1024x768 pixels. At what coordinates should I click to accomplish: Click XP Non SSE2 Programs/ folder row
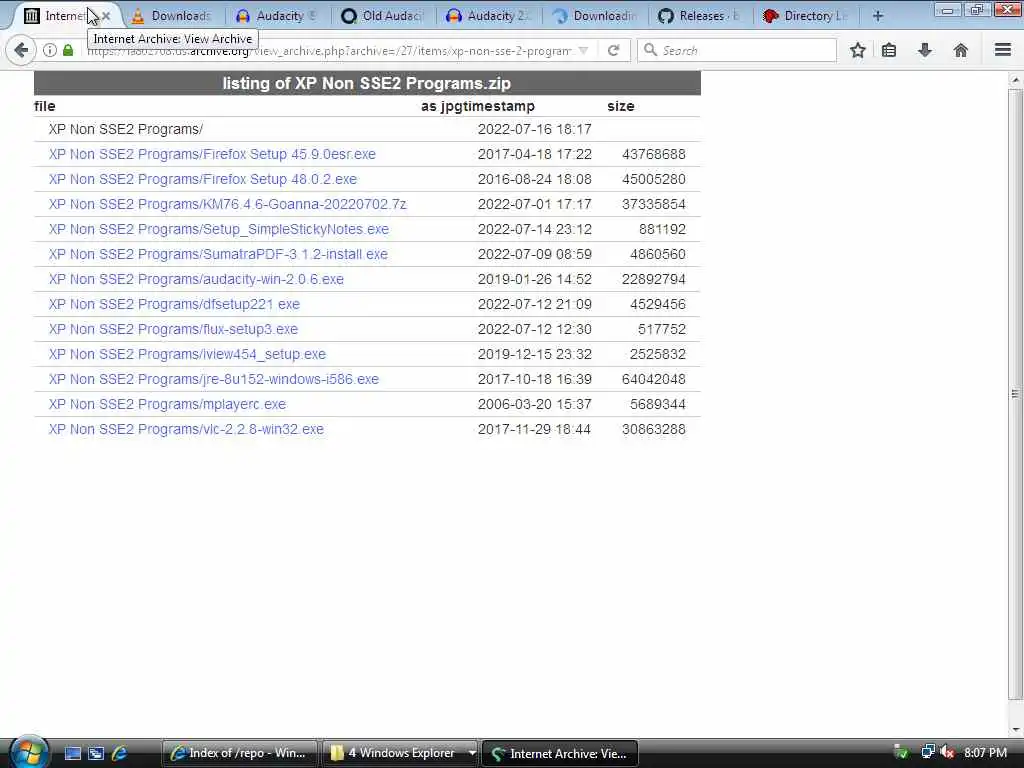tap(367, 129)
